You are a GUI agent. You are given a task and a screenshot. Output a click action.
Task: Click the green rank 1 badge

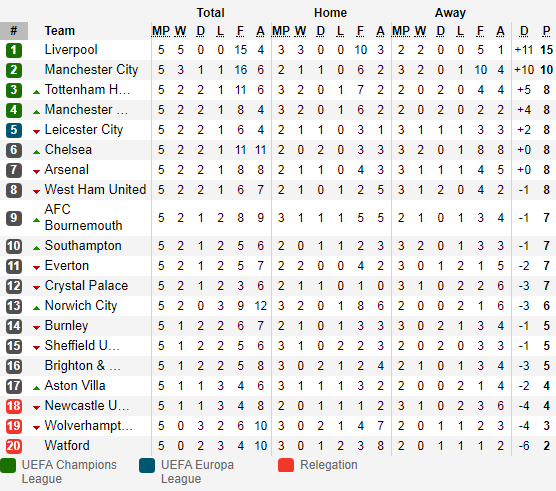[x=14, y=50]
